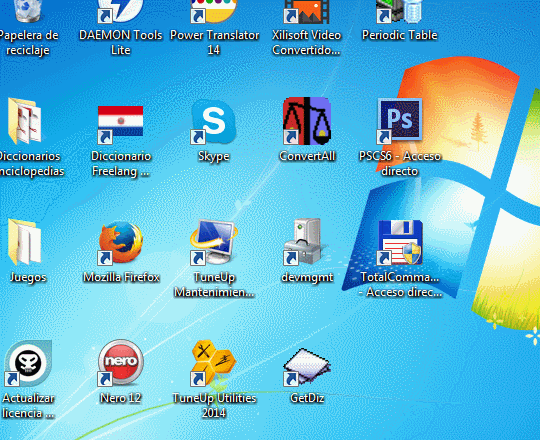Click the "Mozilla Firefox" label text

coord(121,277)
